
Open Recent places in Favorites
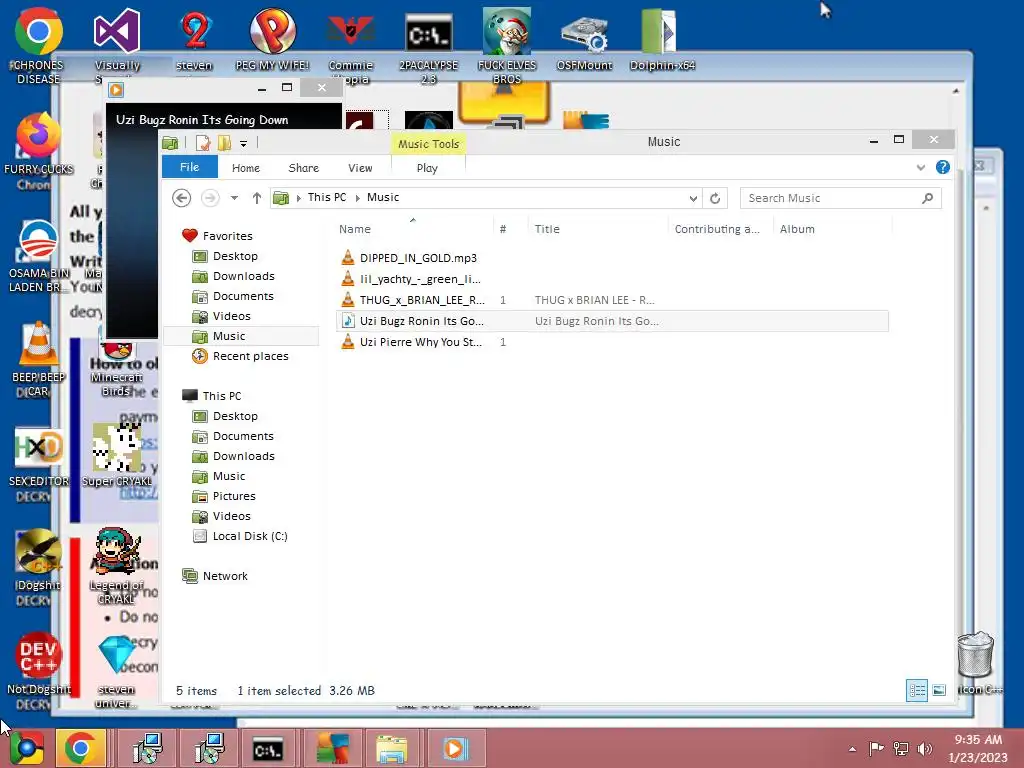point(250,356)
